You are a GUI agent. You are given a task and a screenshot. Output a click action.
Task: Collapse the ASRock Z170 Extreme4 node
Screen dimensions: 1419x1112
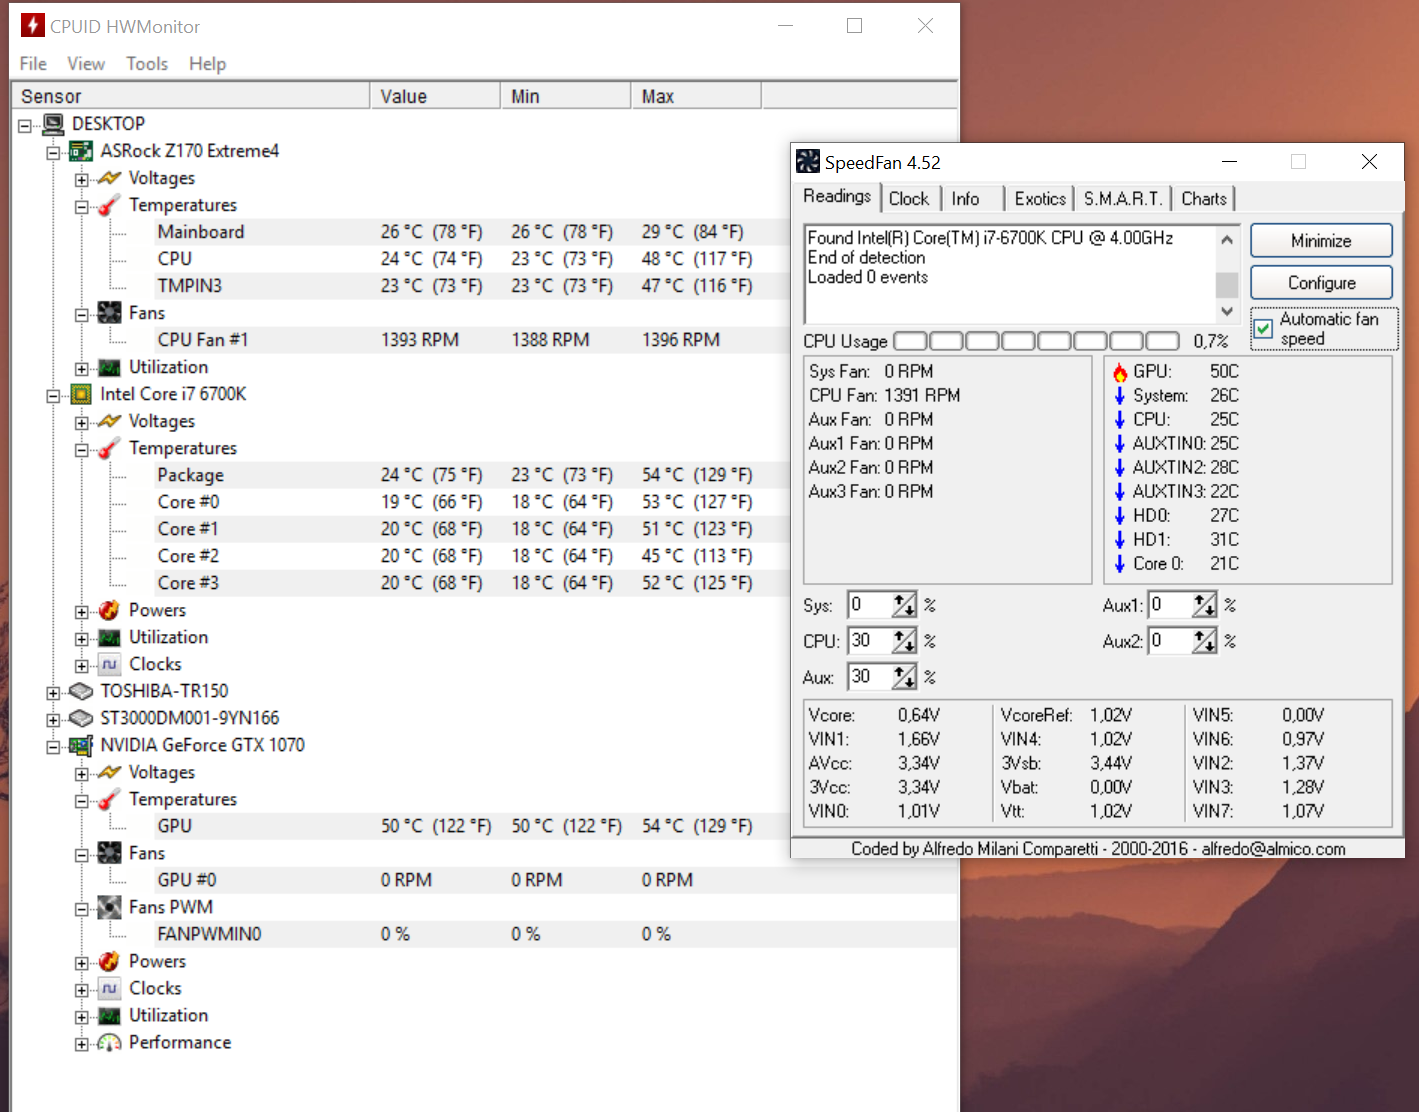point(53,153)
